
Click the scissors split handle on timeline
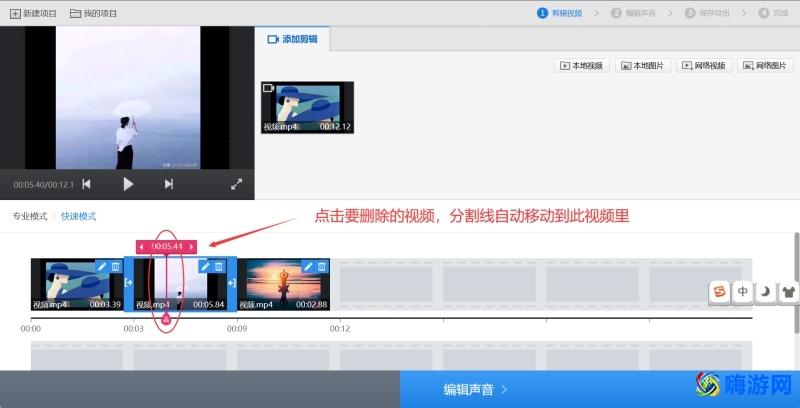coord(166,320)
